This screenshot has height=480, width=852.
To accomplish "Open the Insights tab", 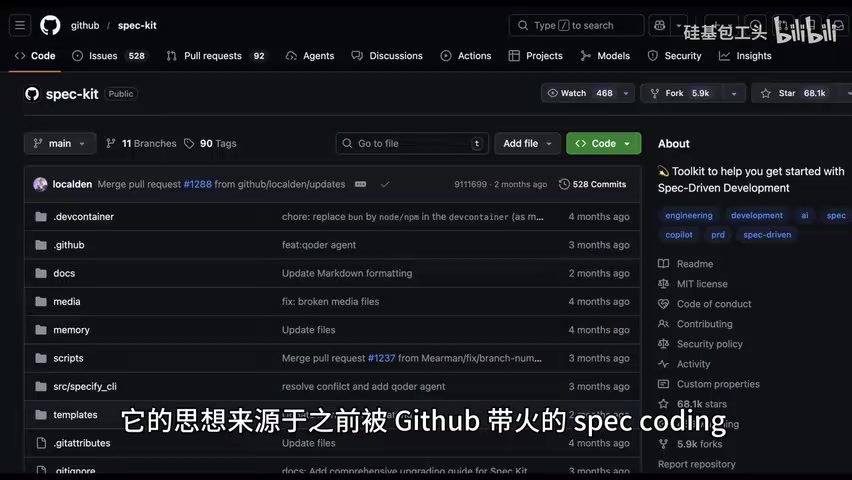I will pyautogui.click(x=745, y=56).
